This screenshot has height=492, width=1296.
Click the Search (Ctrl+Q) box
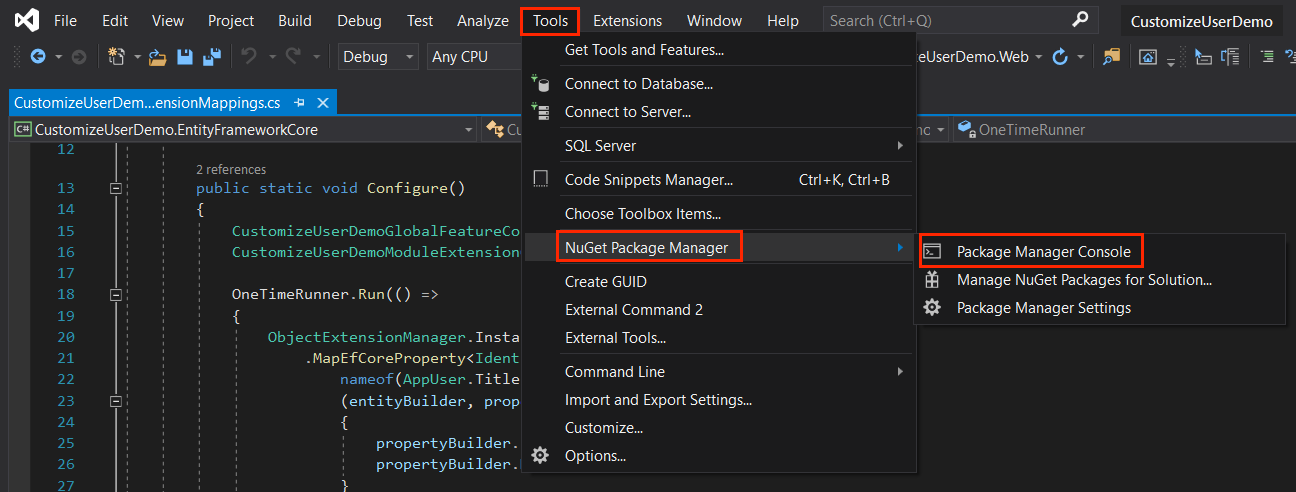946,20
